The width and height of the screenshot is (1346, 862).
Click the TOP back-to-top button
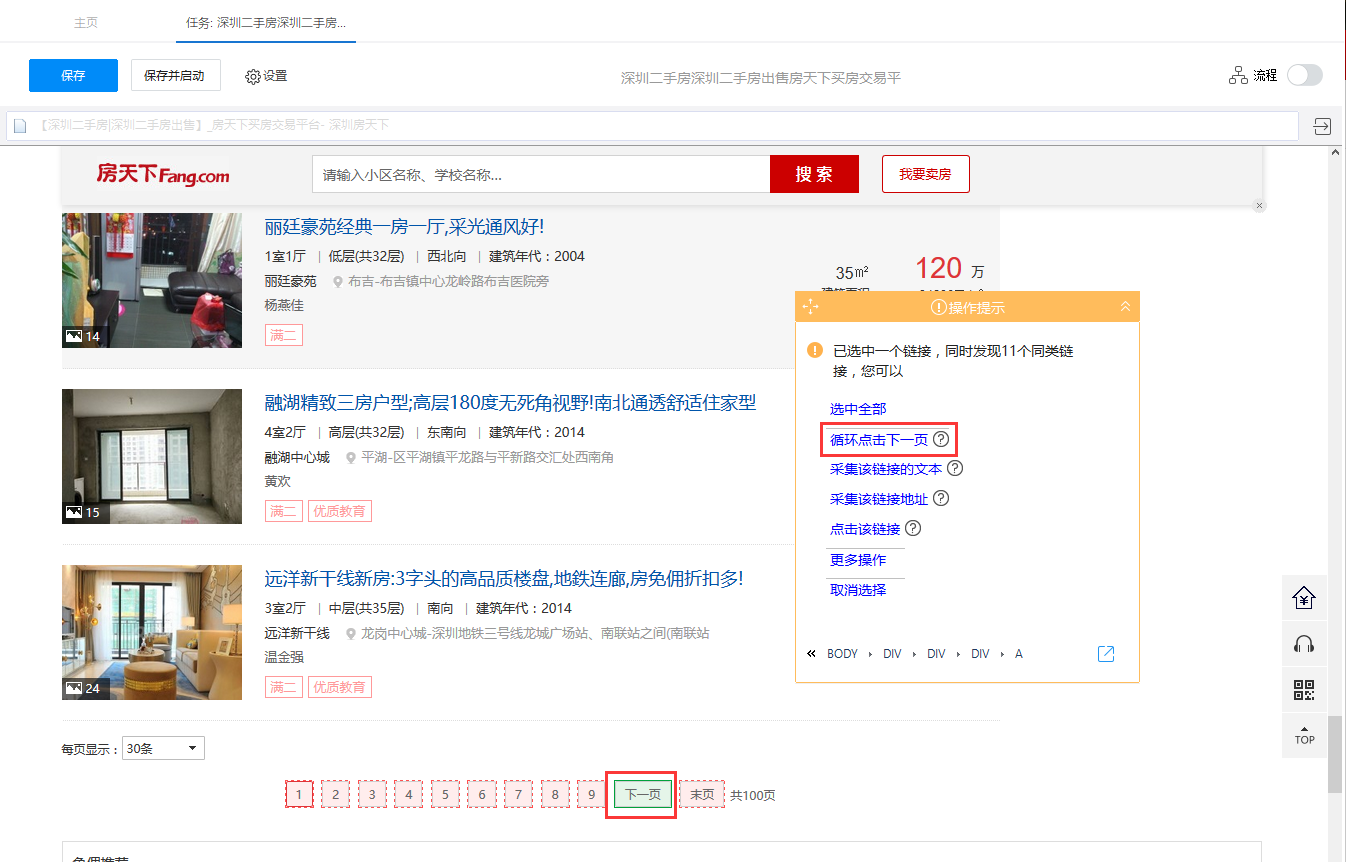[1304, 735]
